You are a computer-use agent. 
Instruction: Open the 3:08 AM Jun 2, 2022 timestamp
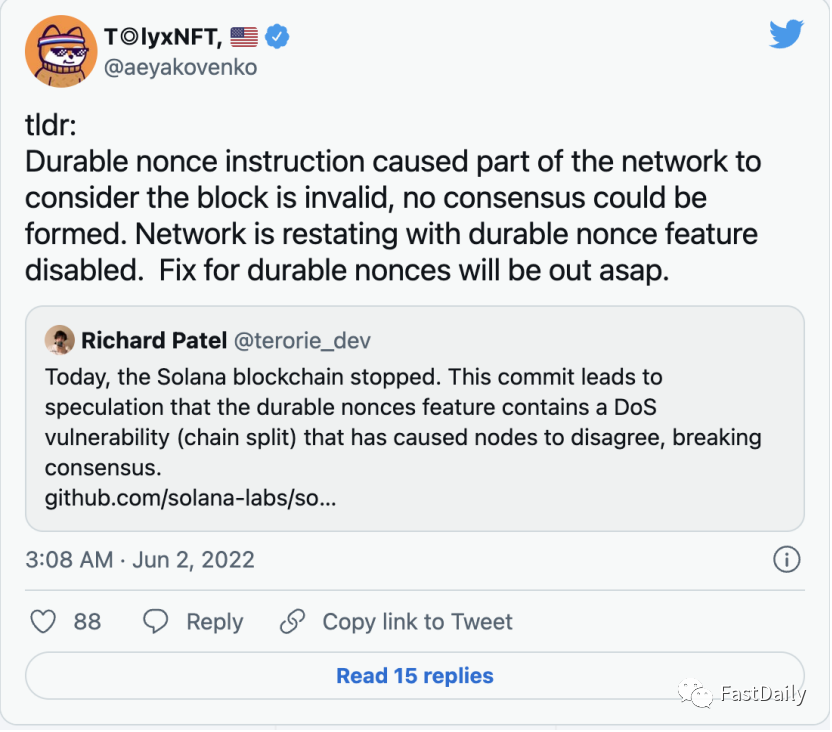tap(140, 560)
